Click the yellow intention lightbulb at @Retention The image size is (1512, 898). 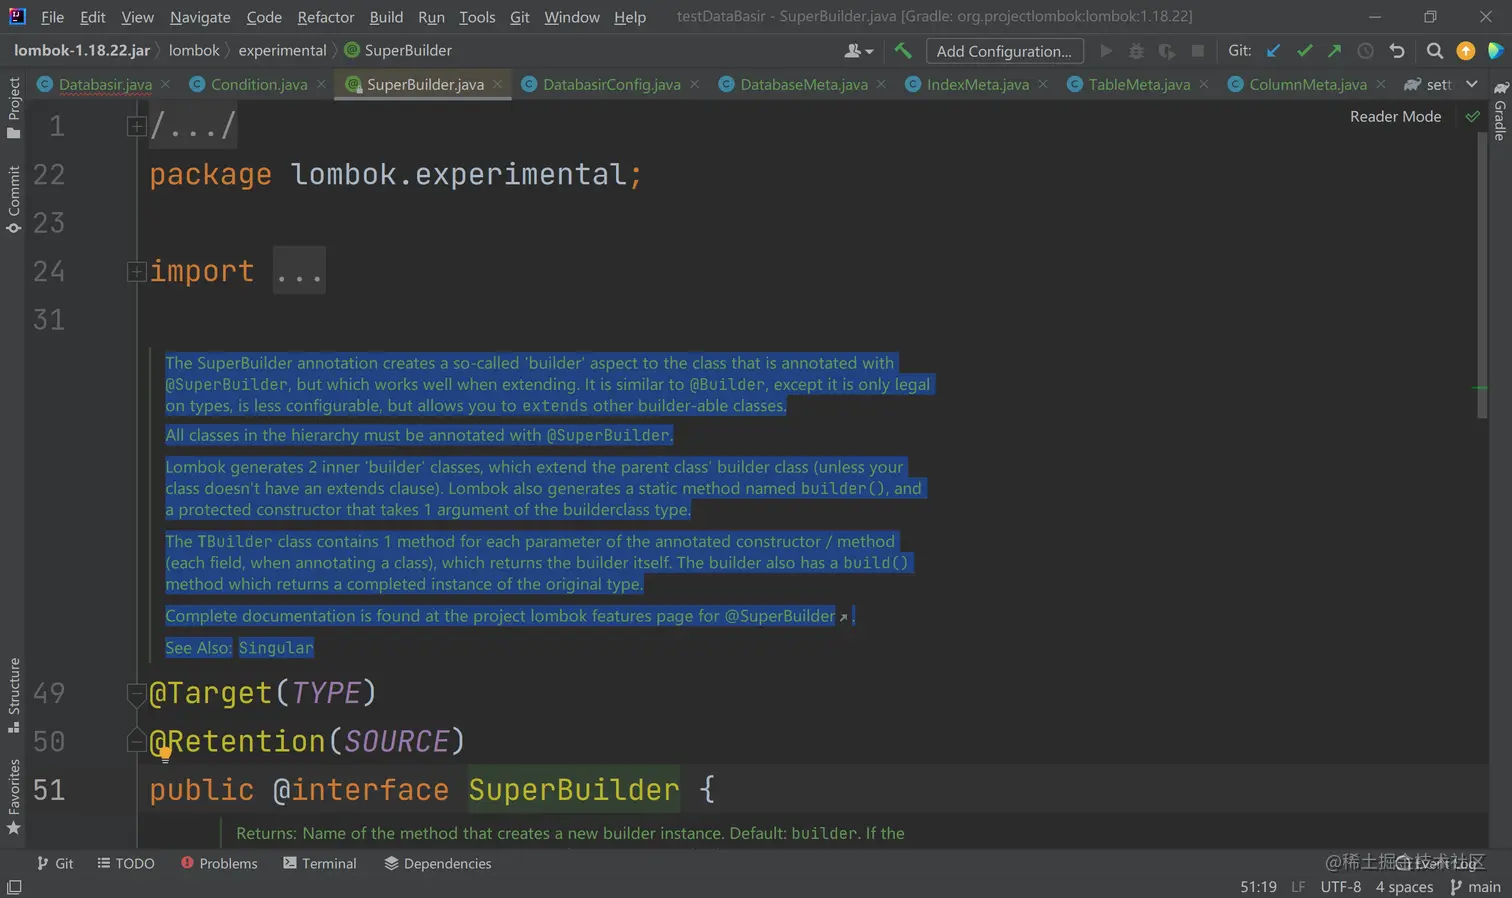(165, 755)
